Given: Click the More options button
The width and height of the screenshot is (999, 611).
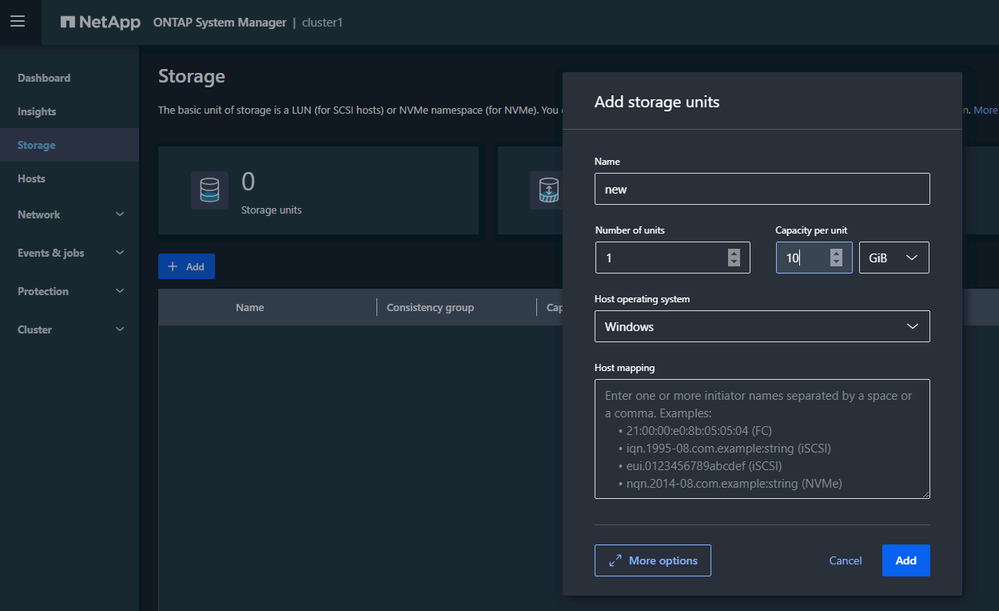Looking at the screenshot, I should click(652, 561).
